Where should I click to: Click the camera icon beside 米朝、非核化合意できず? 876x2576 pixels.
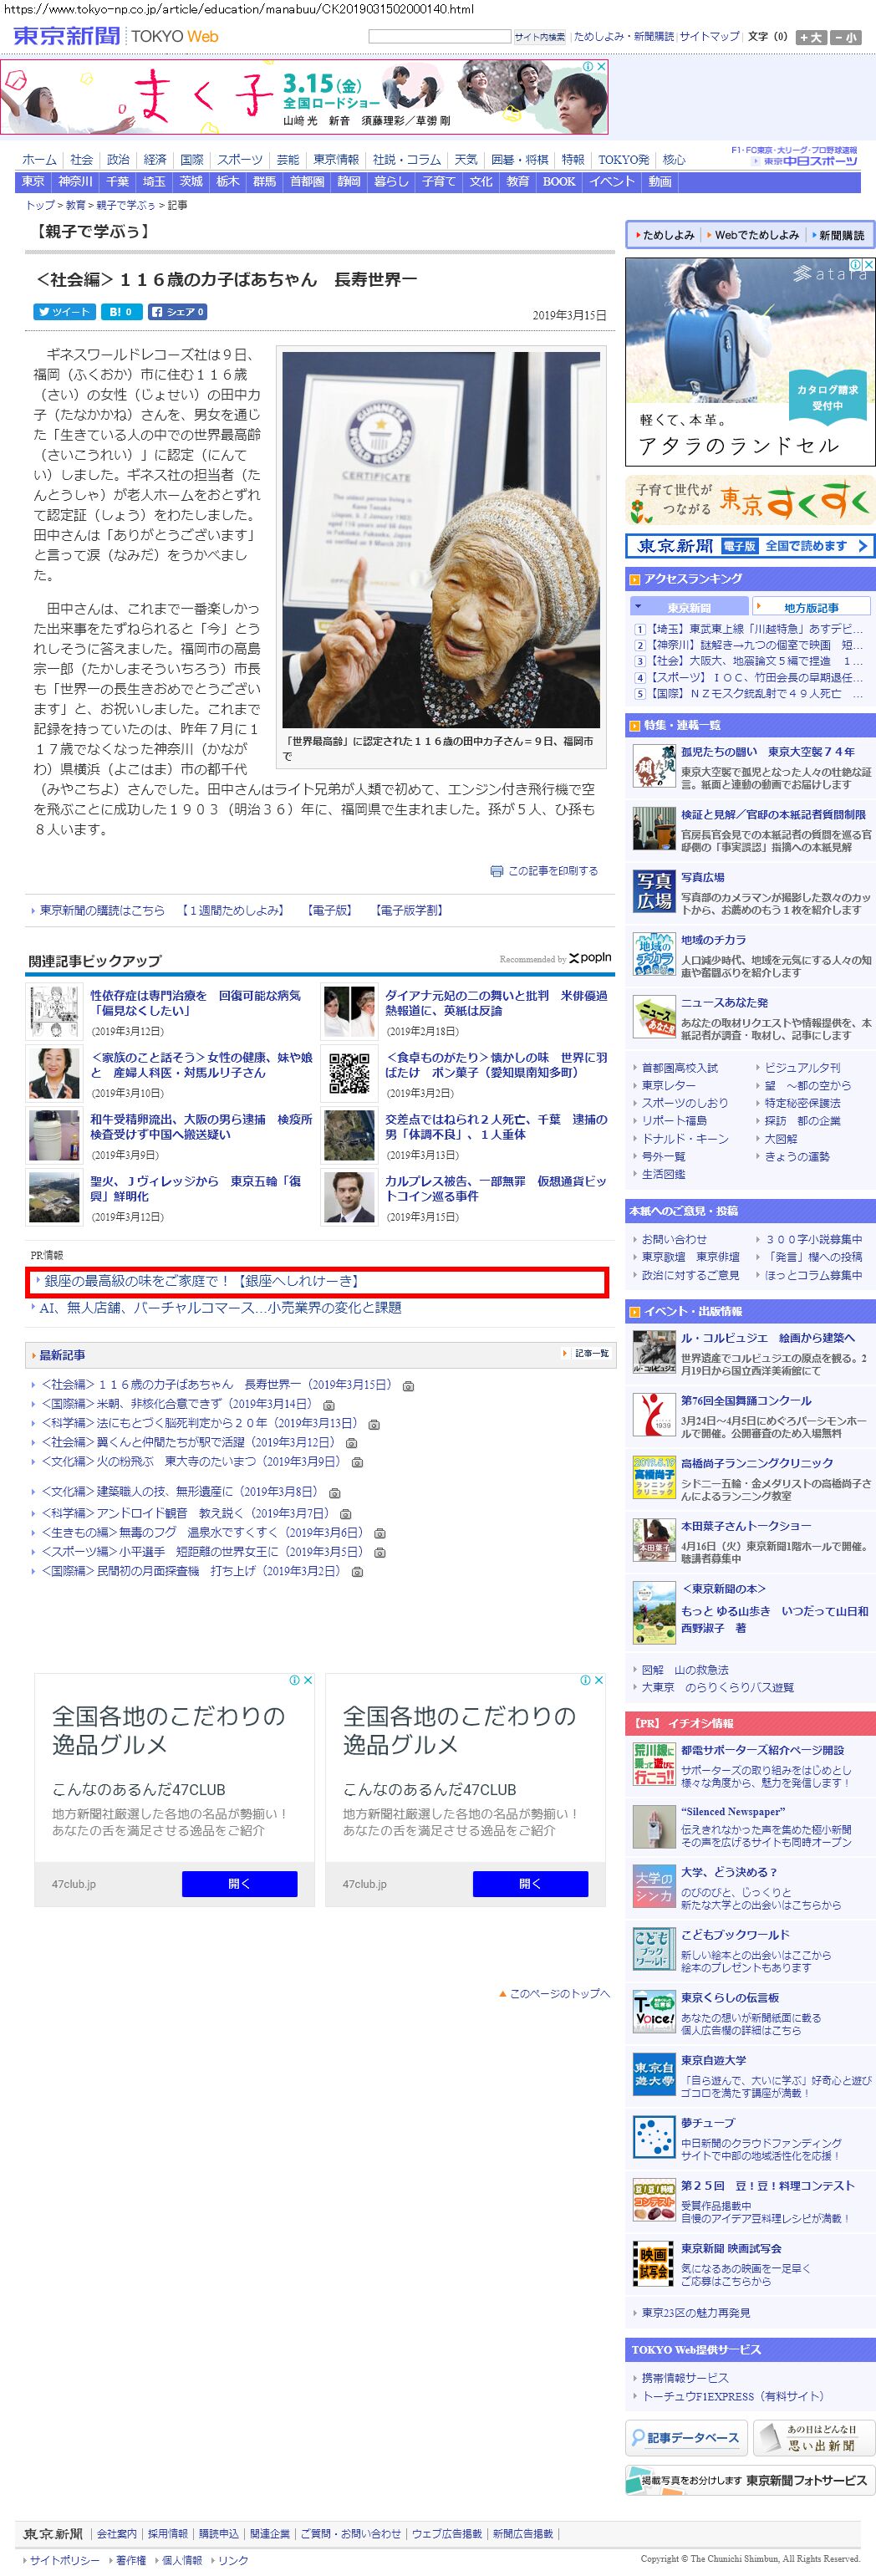point(329,1405)
